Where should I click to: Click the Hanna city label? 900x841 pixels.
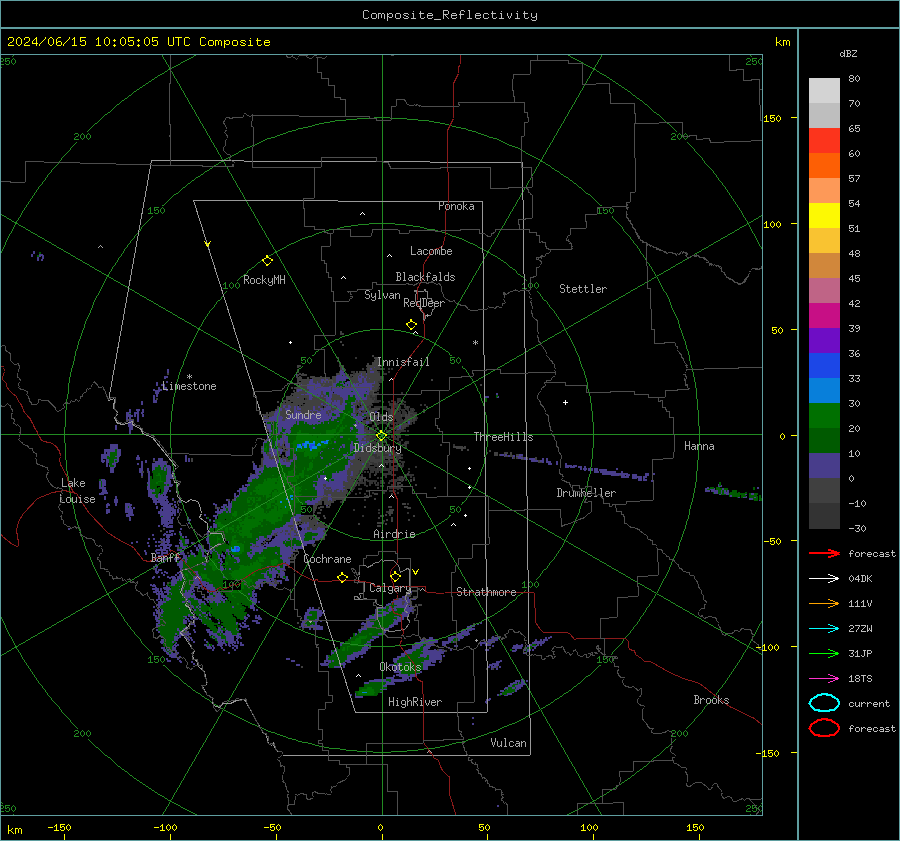point(699,446)
